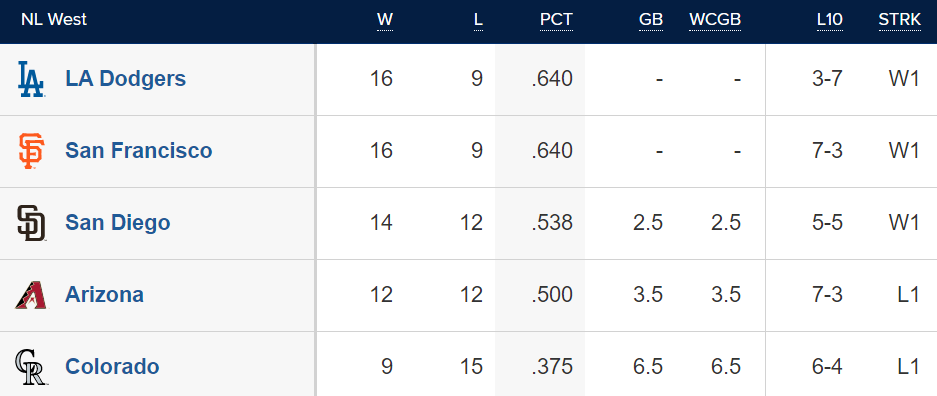Sort standings by L column header

click(x=478, y=20)
